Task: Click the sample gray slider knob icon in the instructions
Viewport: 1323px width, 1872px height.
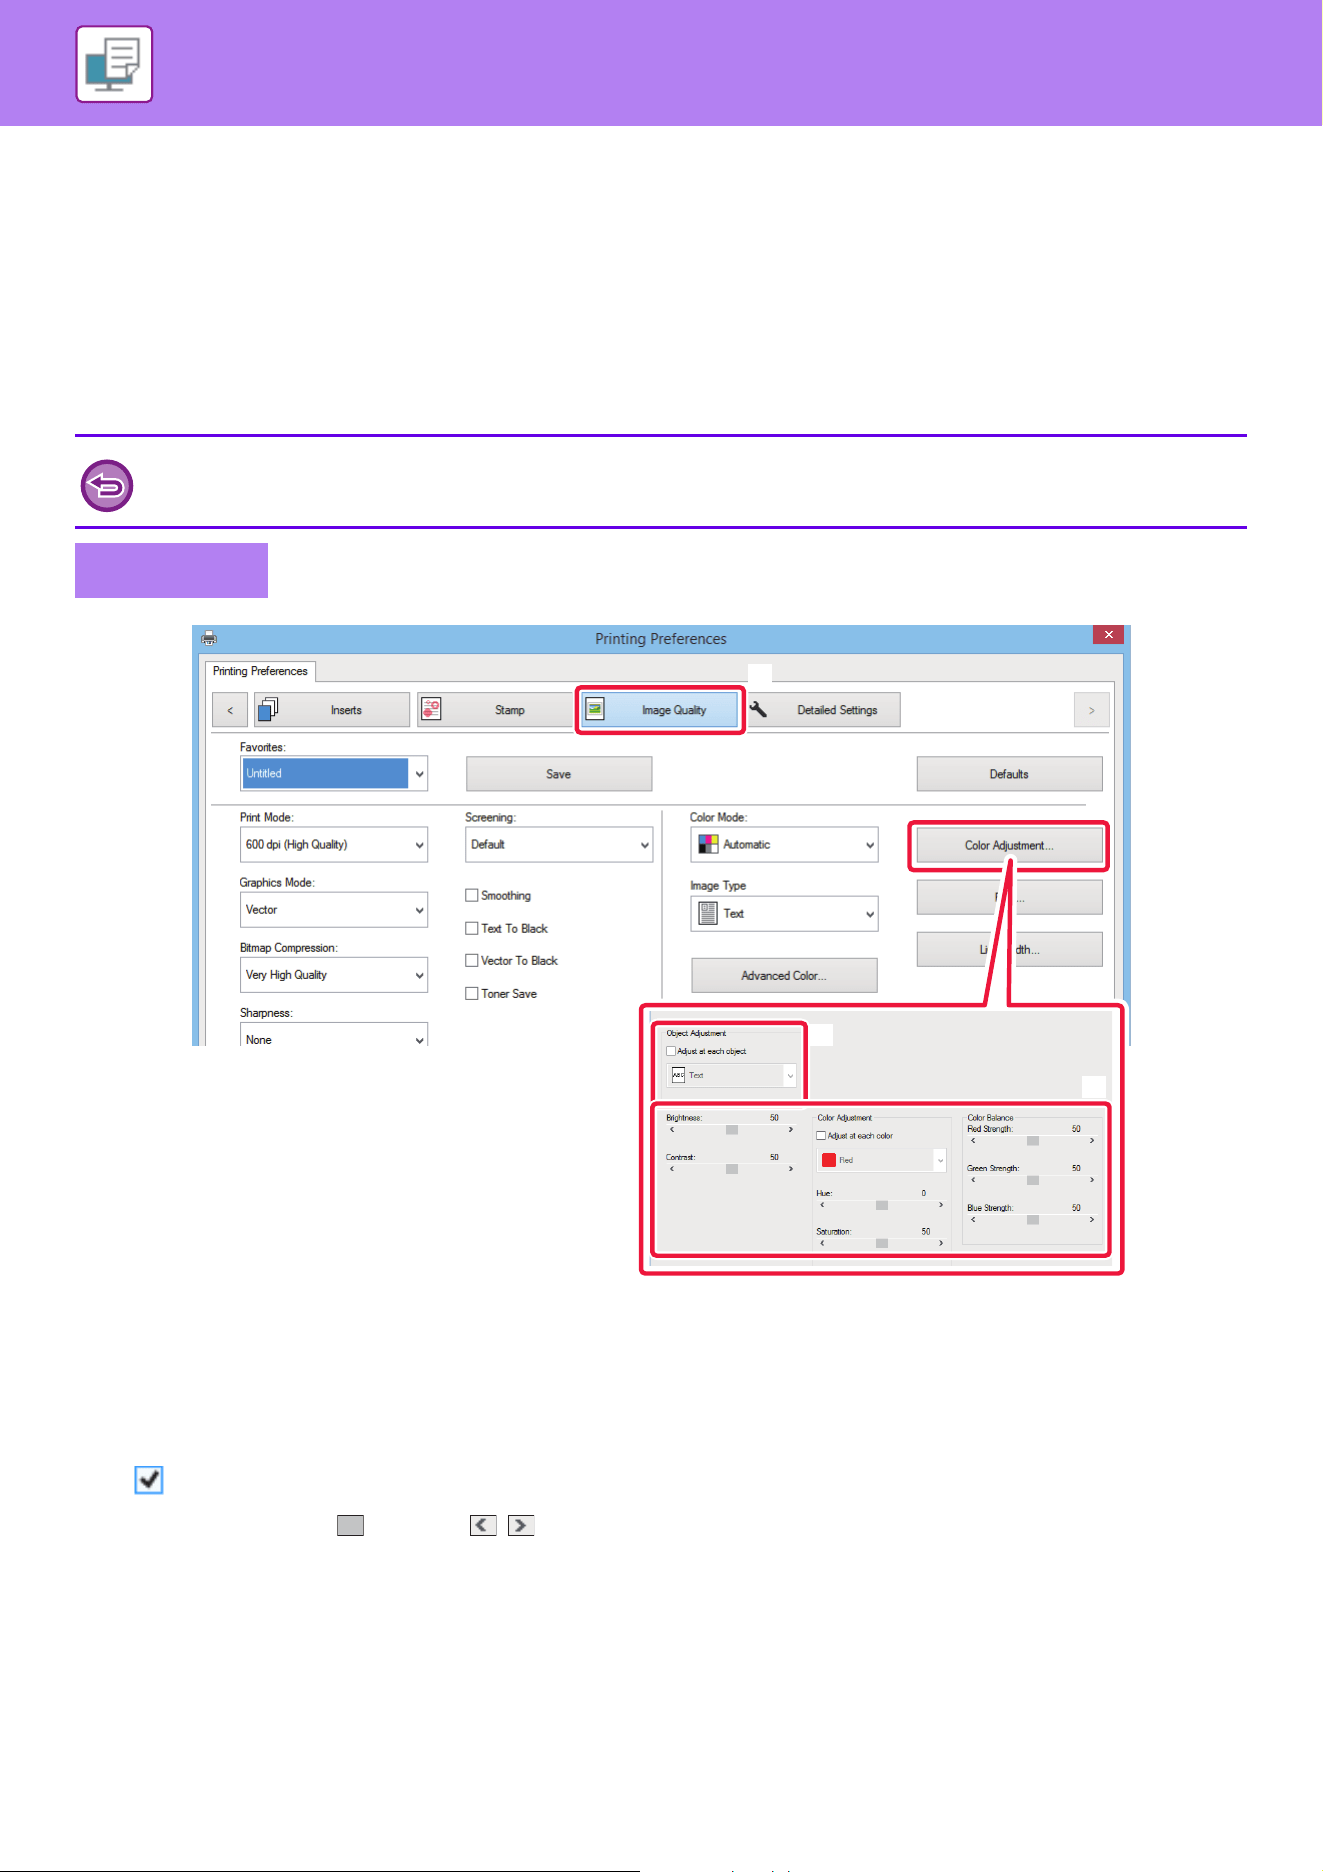Action: [350, 1525]
